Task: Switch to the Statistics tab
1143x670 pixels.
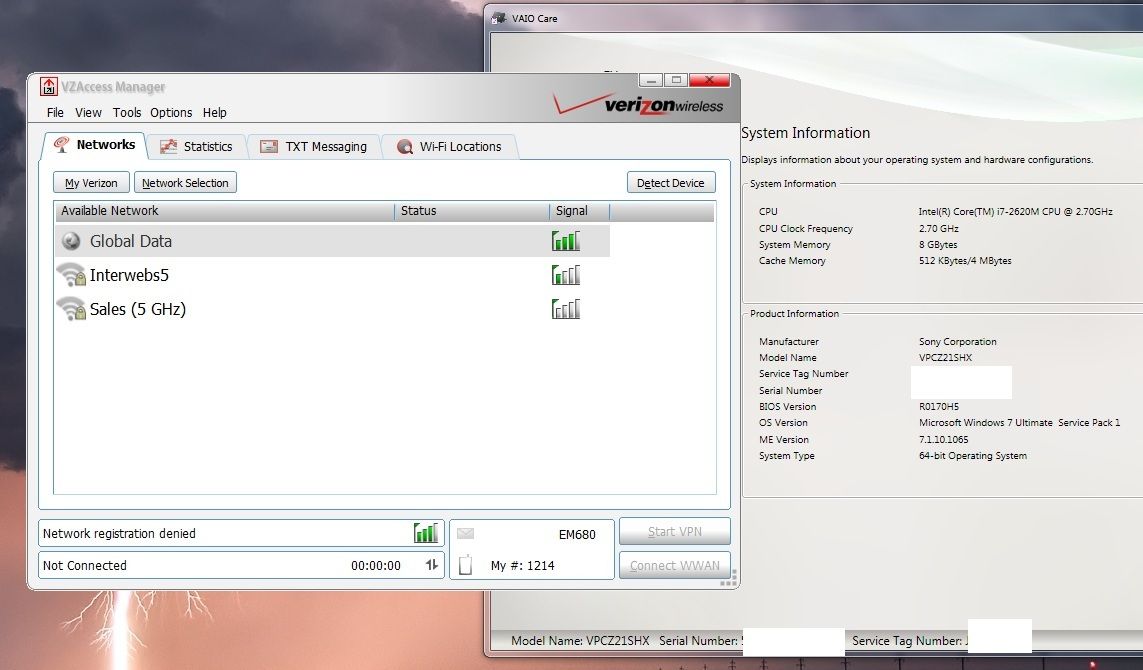Action: point(197,147)
